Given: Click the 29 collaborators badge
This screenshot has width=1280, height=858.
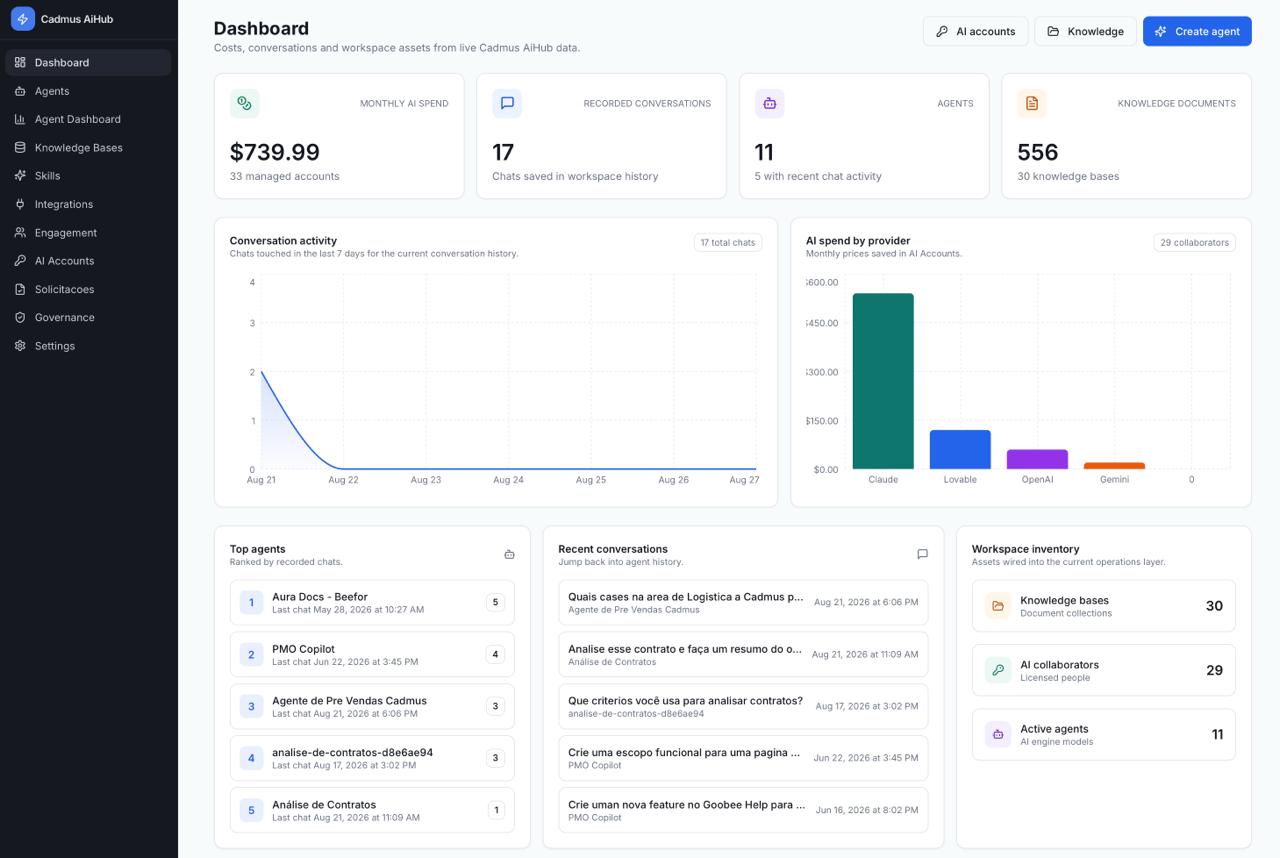Looking at the screenshot, I should pos(1194,242).
